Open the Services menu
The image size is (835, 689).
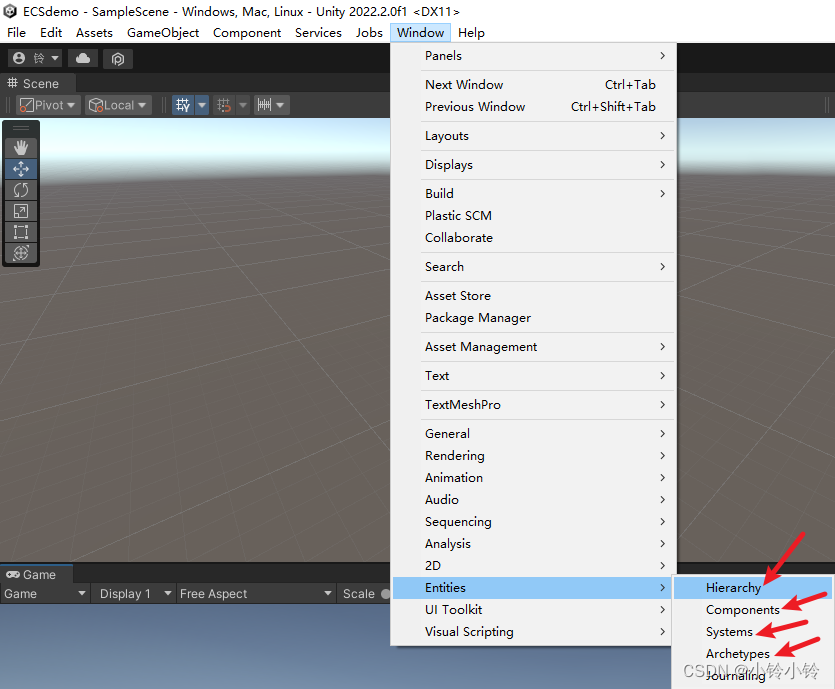318,32
